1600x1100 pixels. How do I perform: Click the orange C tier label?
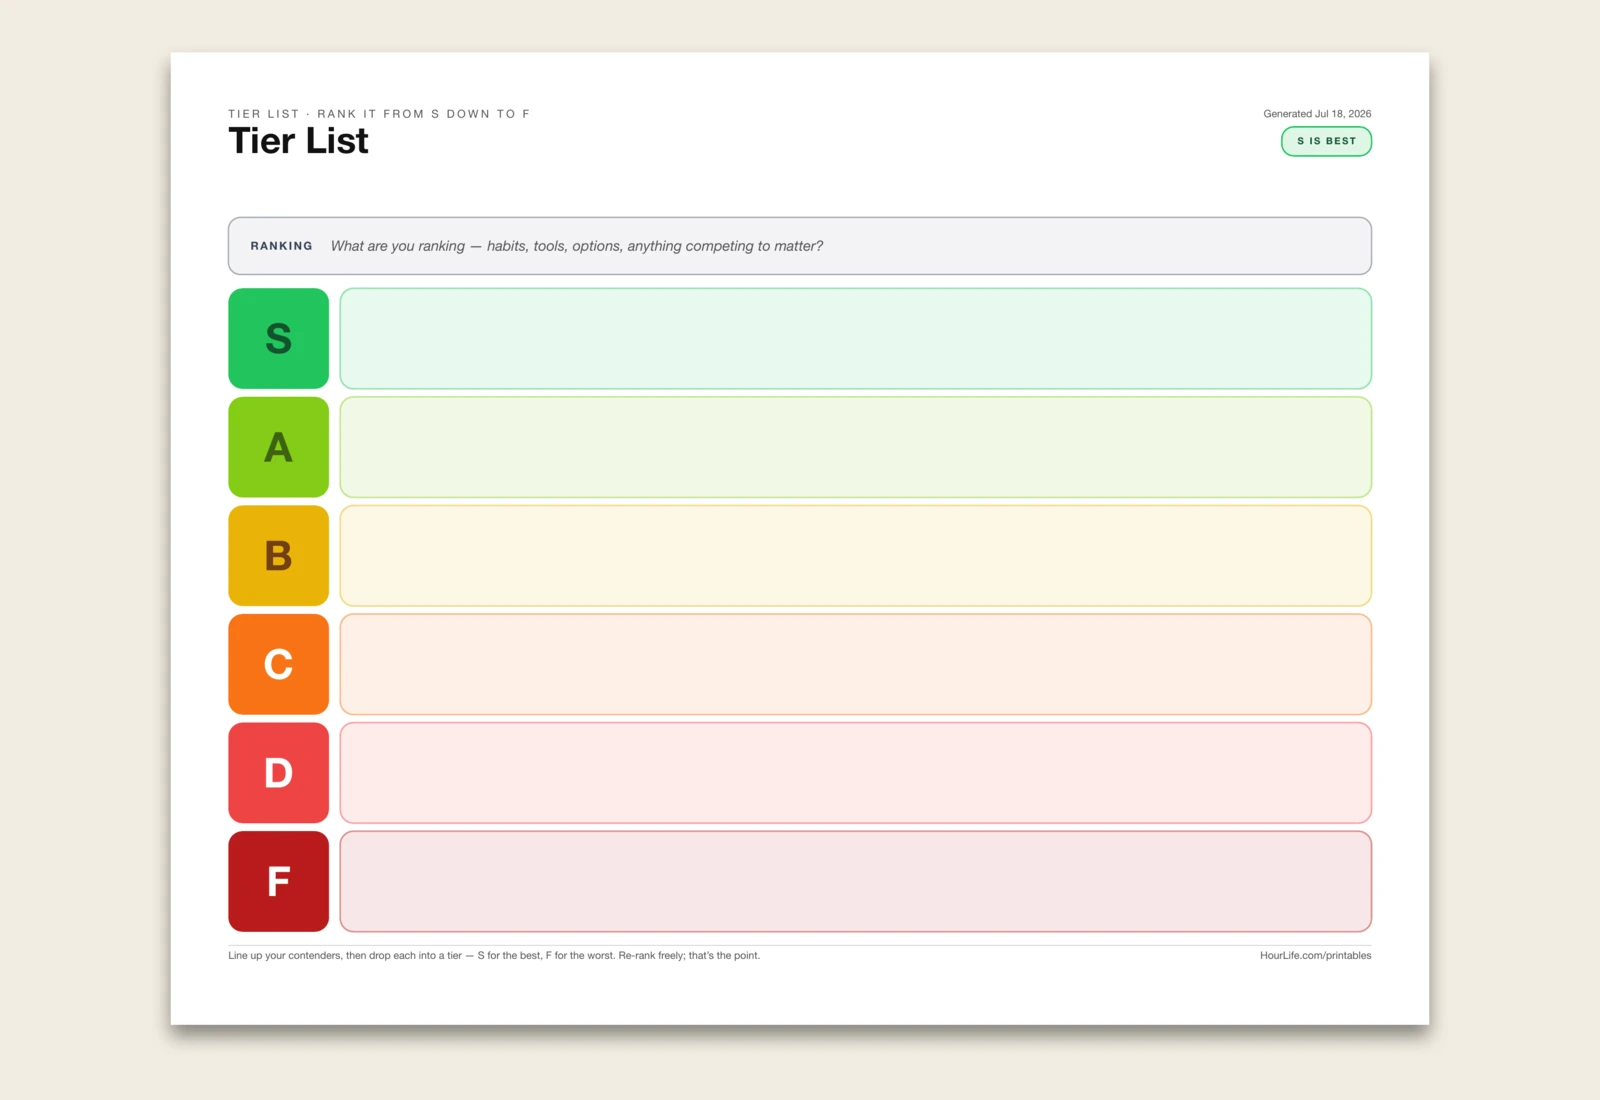[x=278, y=664]
